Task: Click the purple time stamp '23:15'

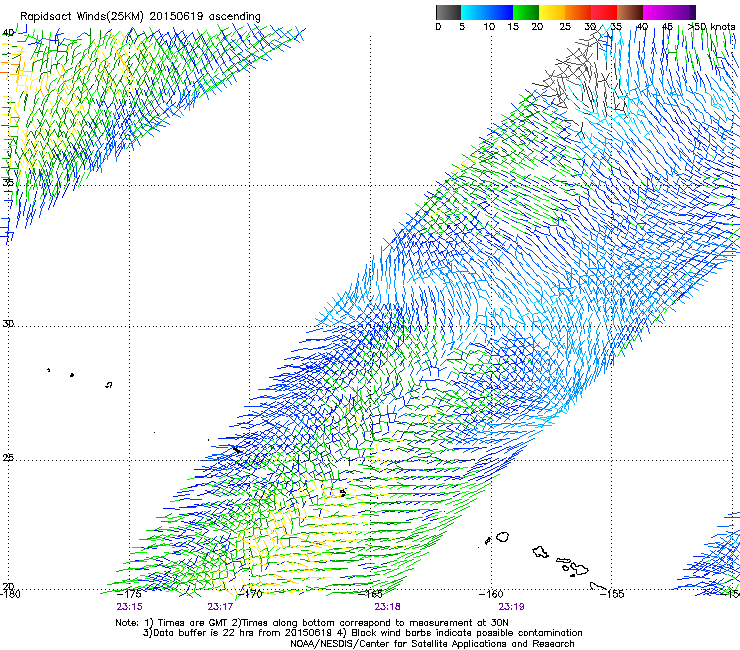Action: (129, 607)
